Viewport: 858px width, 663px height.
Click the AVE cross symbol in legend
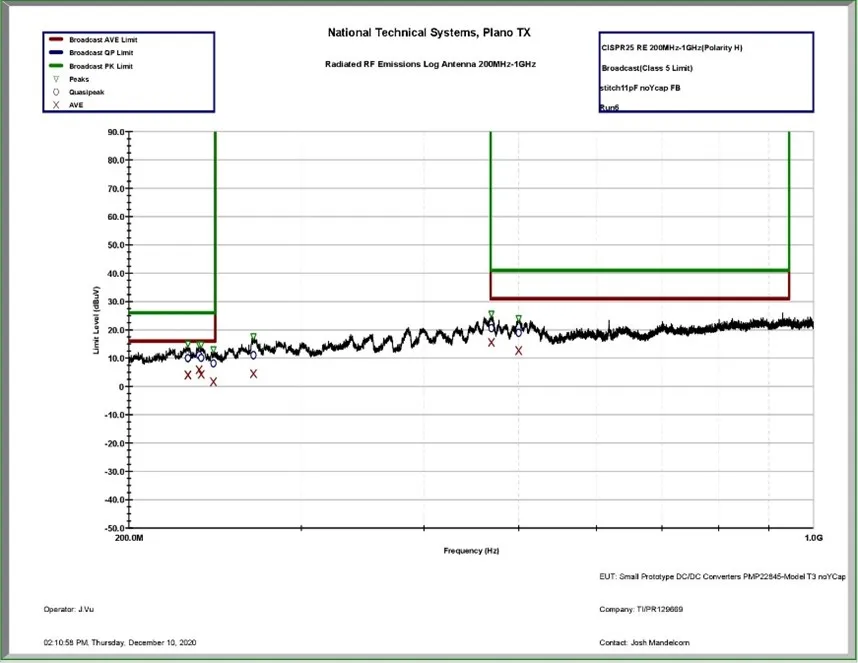click(56, 105)
